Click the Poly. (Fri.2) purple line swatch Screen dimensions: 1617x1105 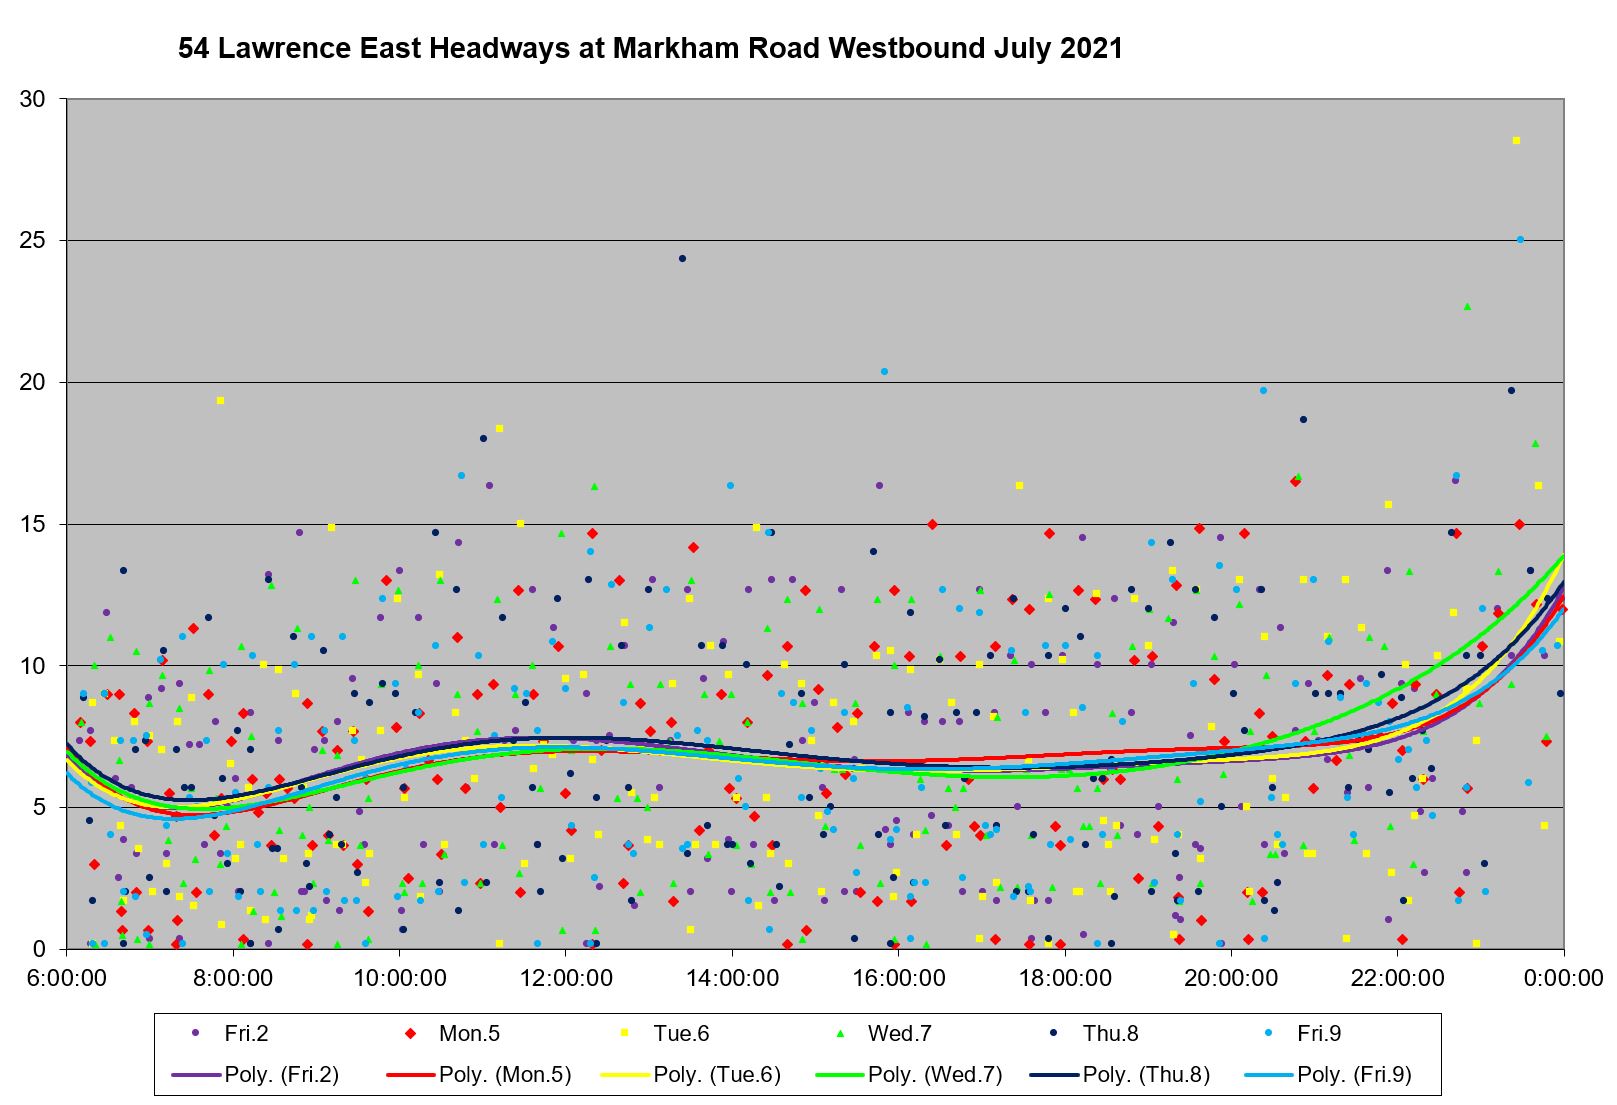(x=196, y=1075)
